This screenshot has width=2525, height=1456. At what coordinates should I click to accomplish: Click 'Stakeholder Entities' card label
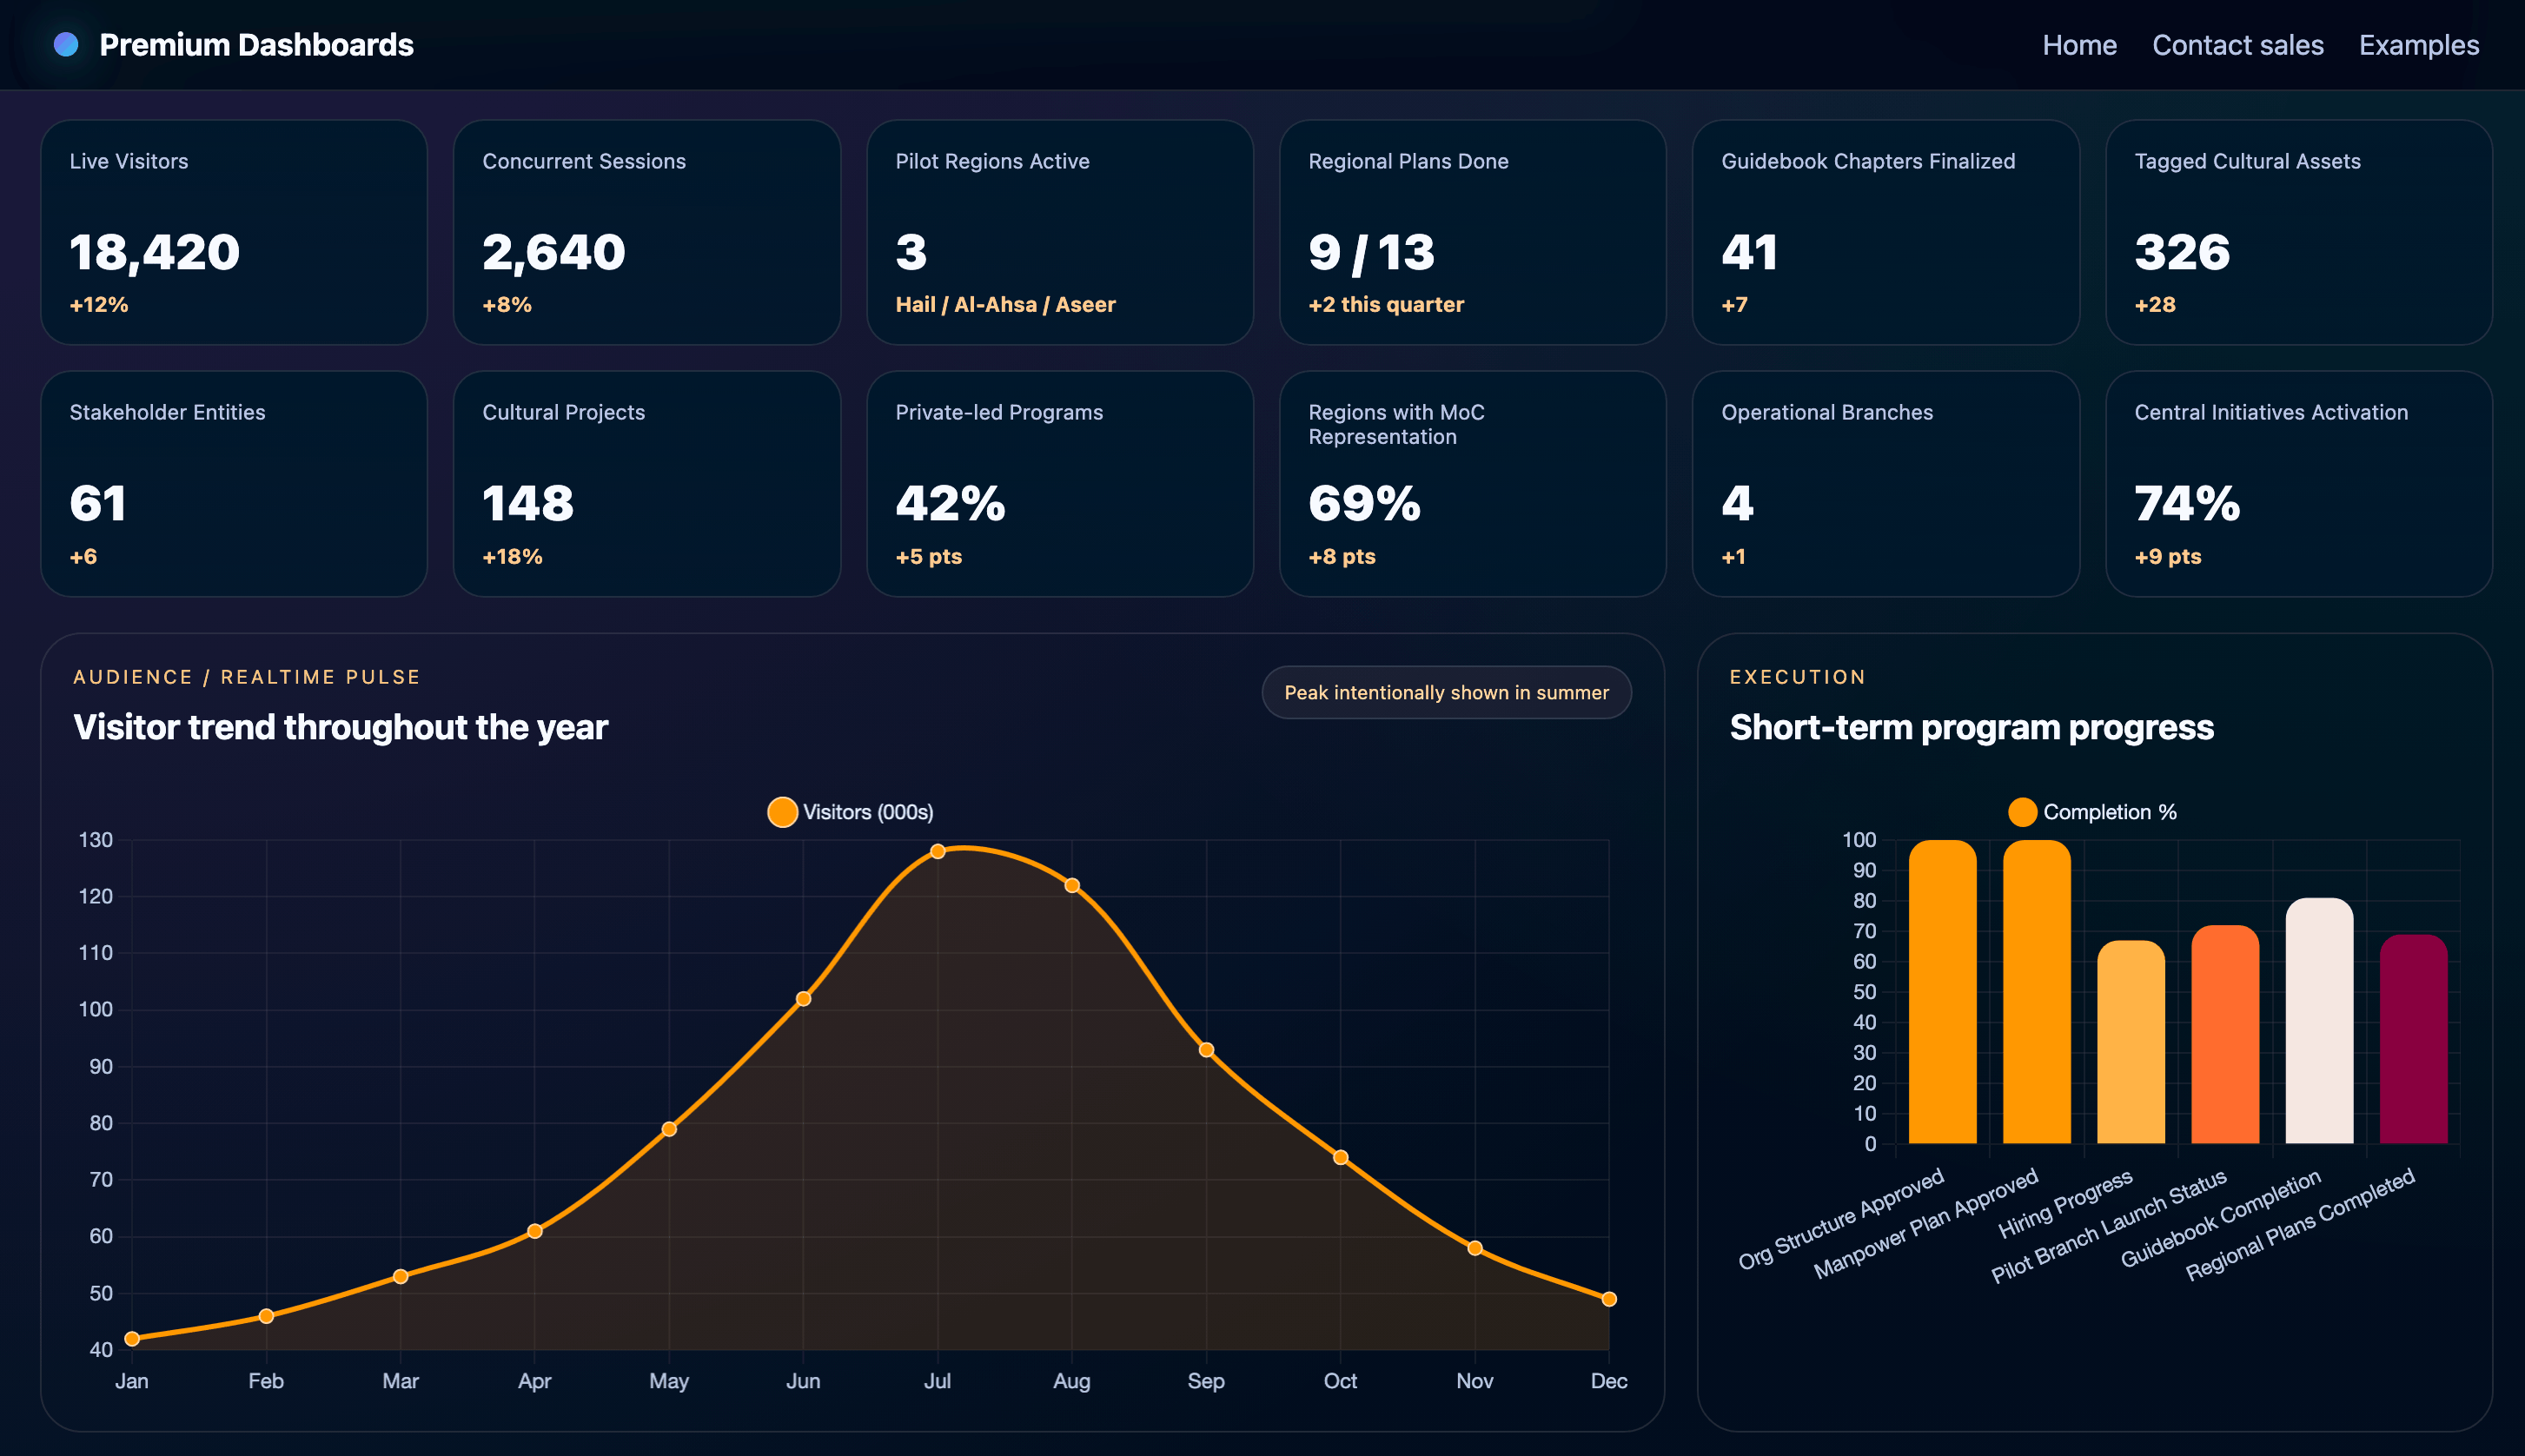point(167,412)
